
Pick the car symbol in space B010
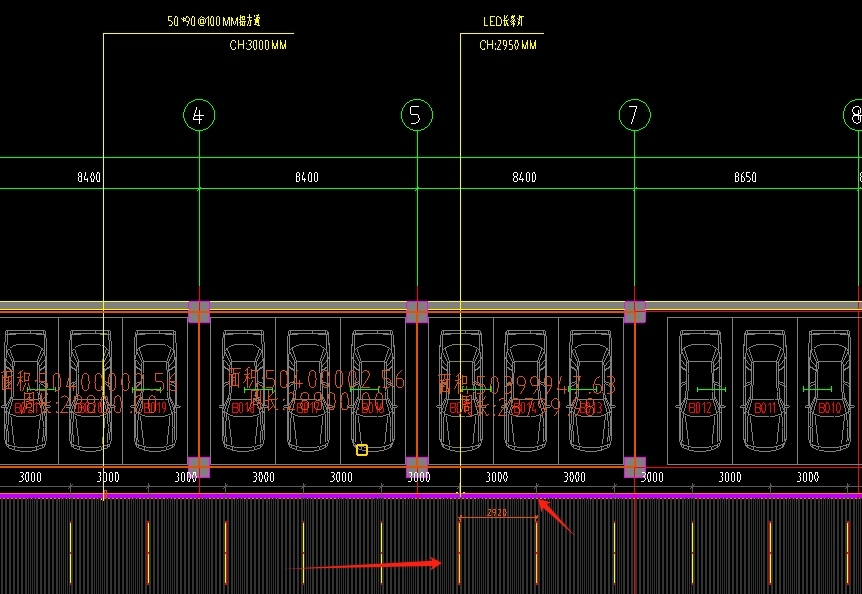(830, 390)
